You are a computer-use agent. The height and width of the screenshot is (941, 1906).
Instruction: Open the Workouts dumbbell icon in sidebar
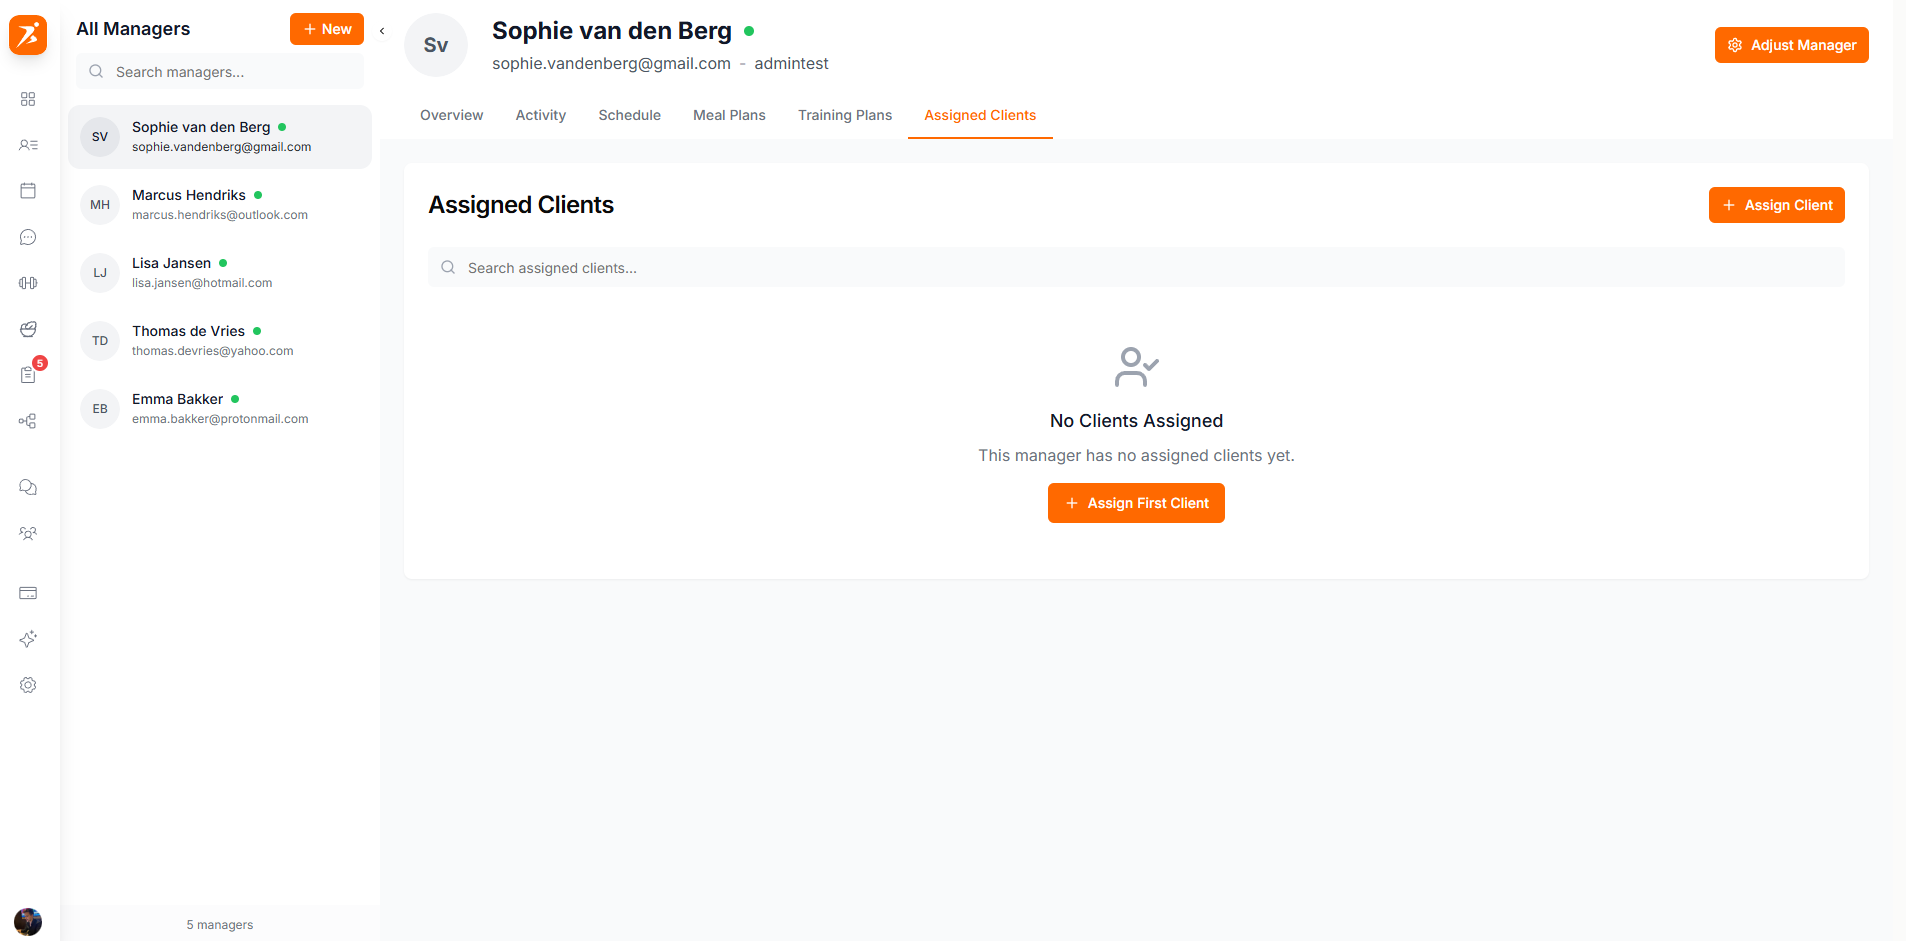click(27, 283)
